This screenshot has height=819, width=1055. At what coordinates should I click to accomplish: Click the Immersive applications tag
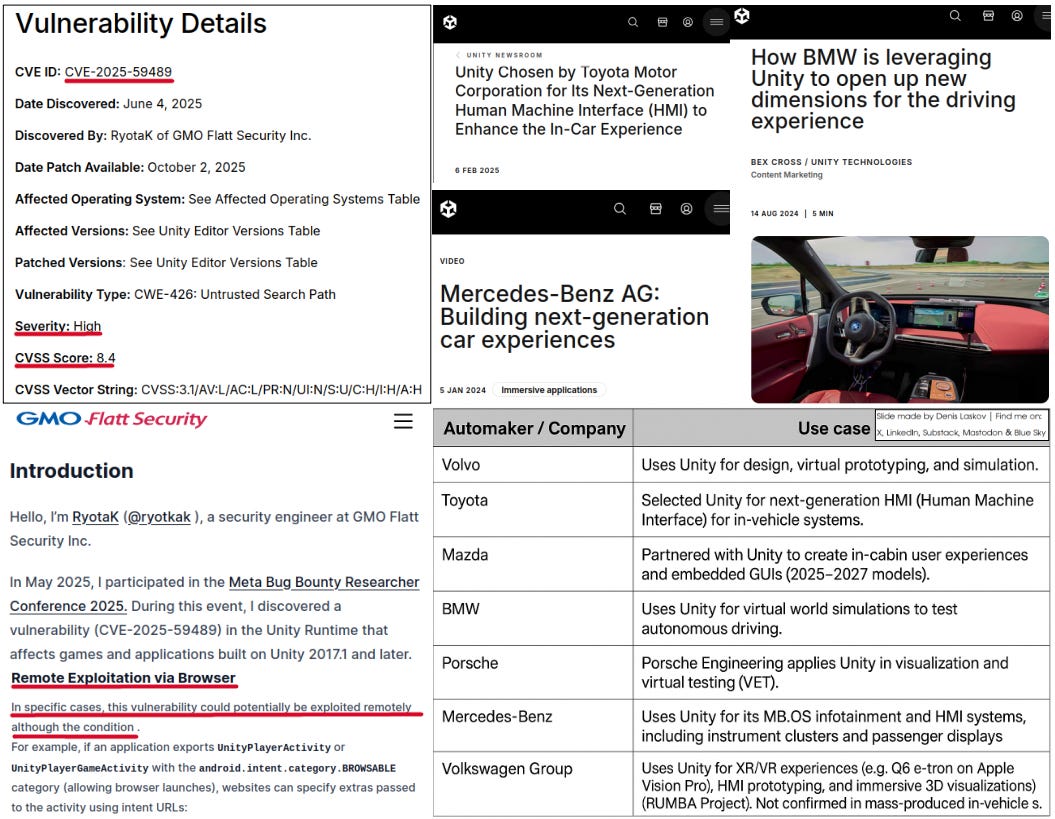[549, 390]
